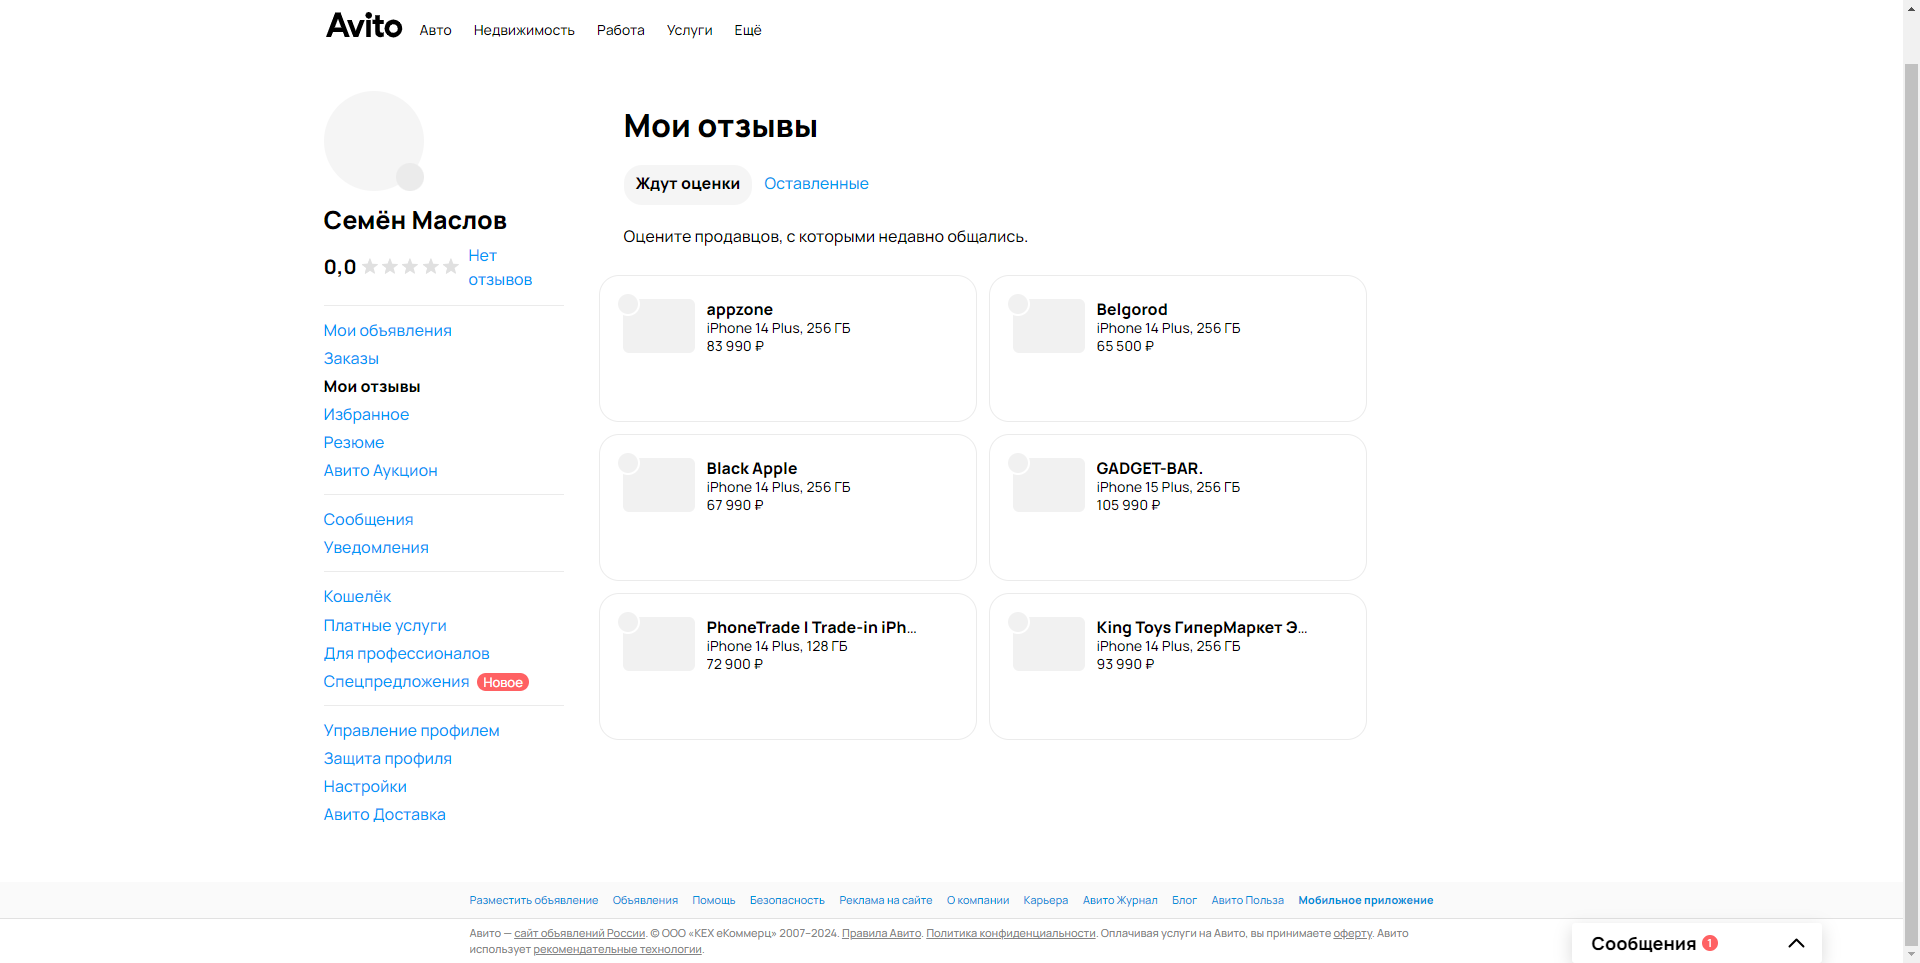Open Для профессионалов link
The image size is (1920, 963).
(406, 654)
